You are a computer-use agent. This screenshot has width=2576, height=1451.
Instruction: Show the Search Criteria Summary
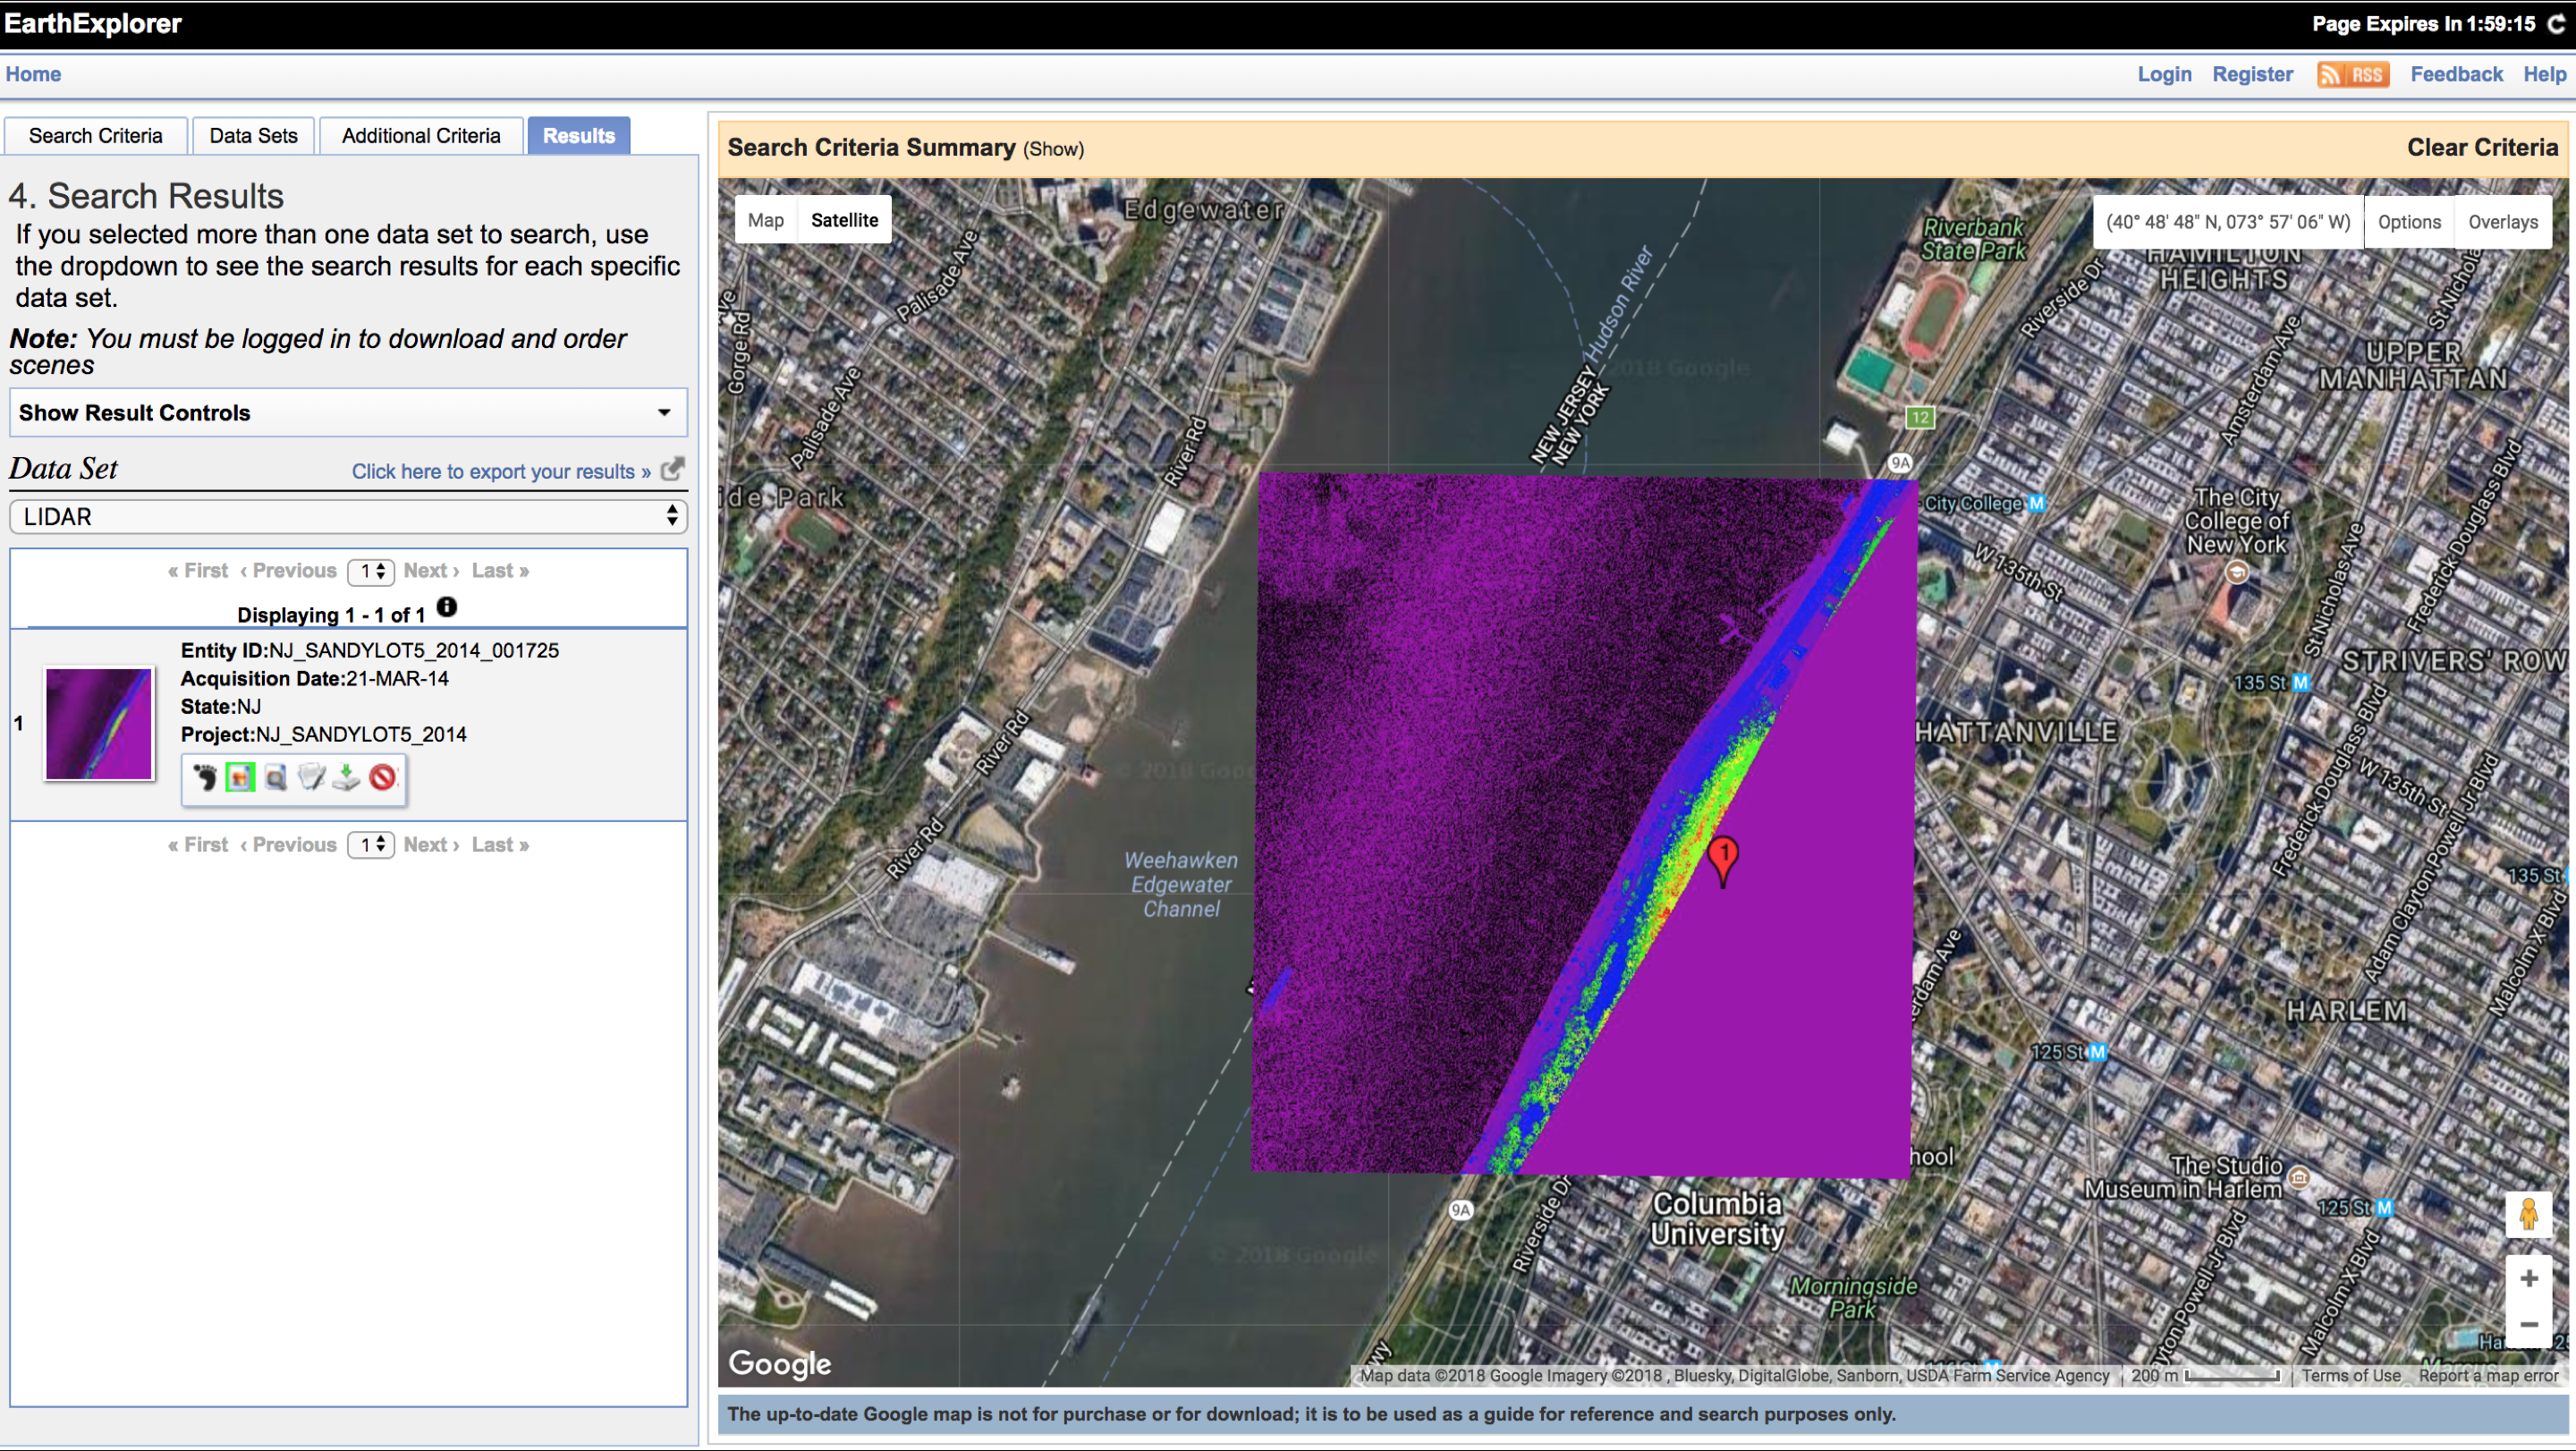(x=1053, y=149)
